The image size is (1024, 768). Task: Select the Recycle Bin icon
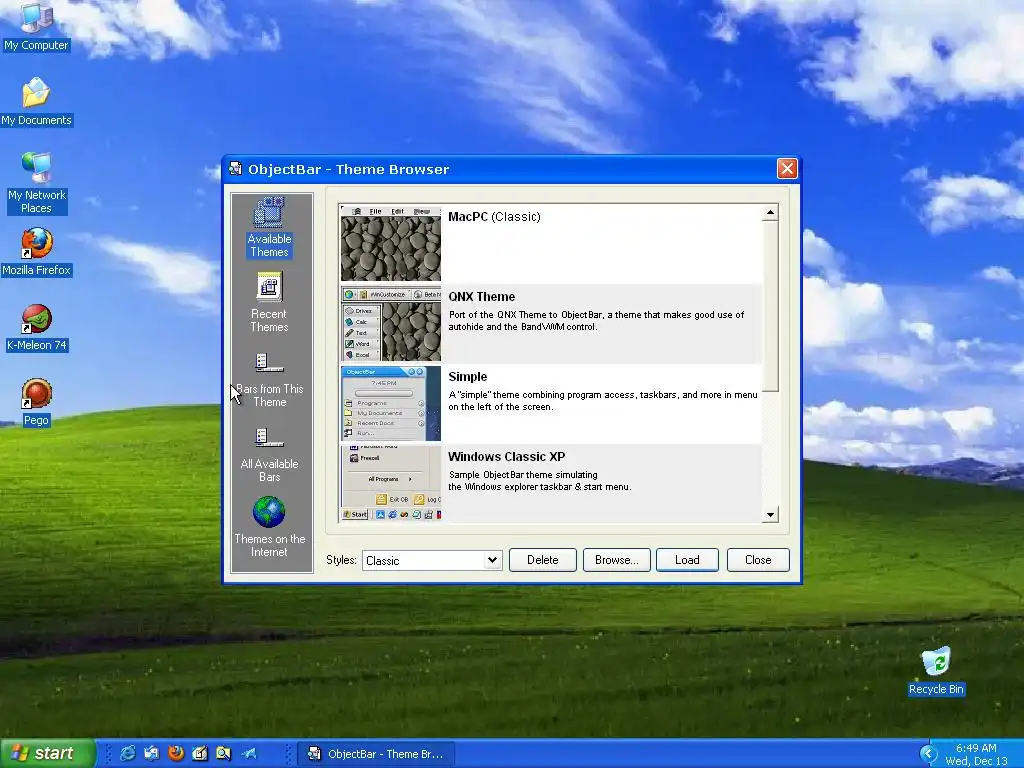click(x=936, y=671)
